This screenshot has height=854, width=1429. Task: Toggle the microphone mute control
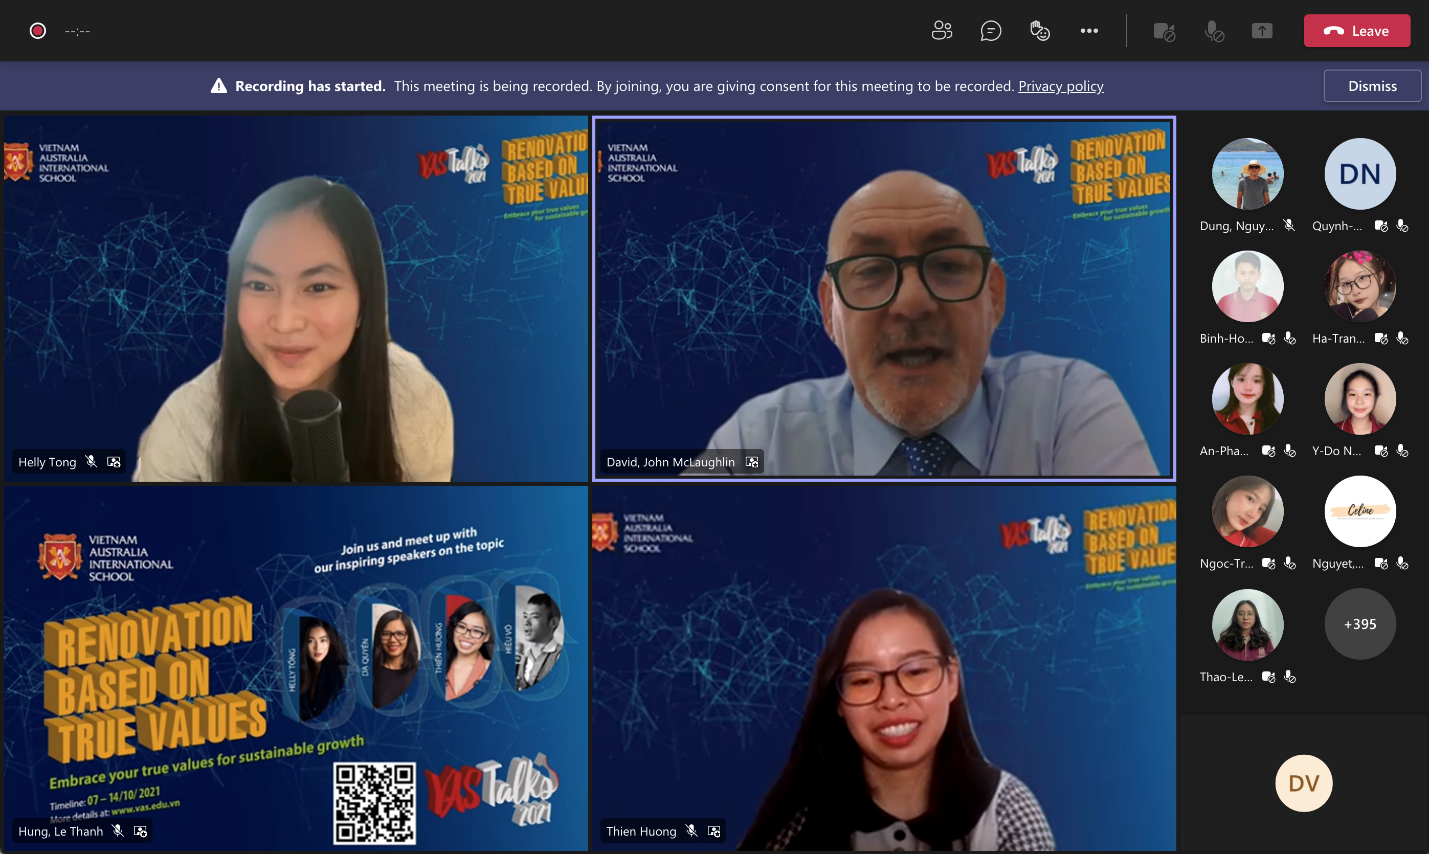pyautogui.click(x=1214, y=31)
